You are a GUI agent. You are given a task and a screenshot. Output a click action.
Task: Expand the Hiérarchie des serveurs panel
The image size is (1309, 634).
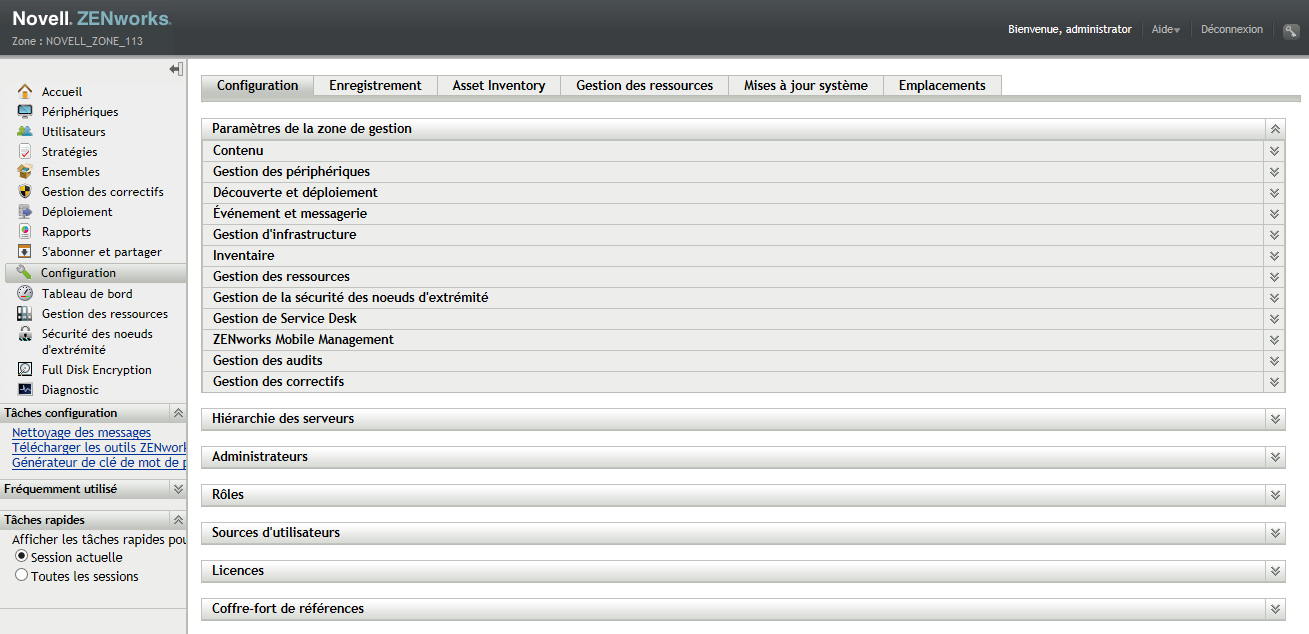pyautogui.click(x=1275, y=419)
